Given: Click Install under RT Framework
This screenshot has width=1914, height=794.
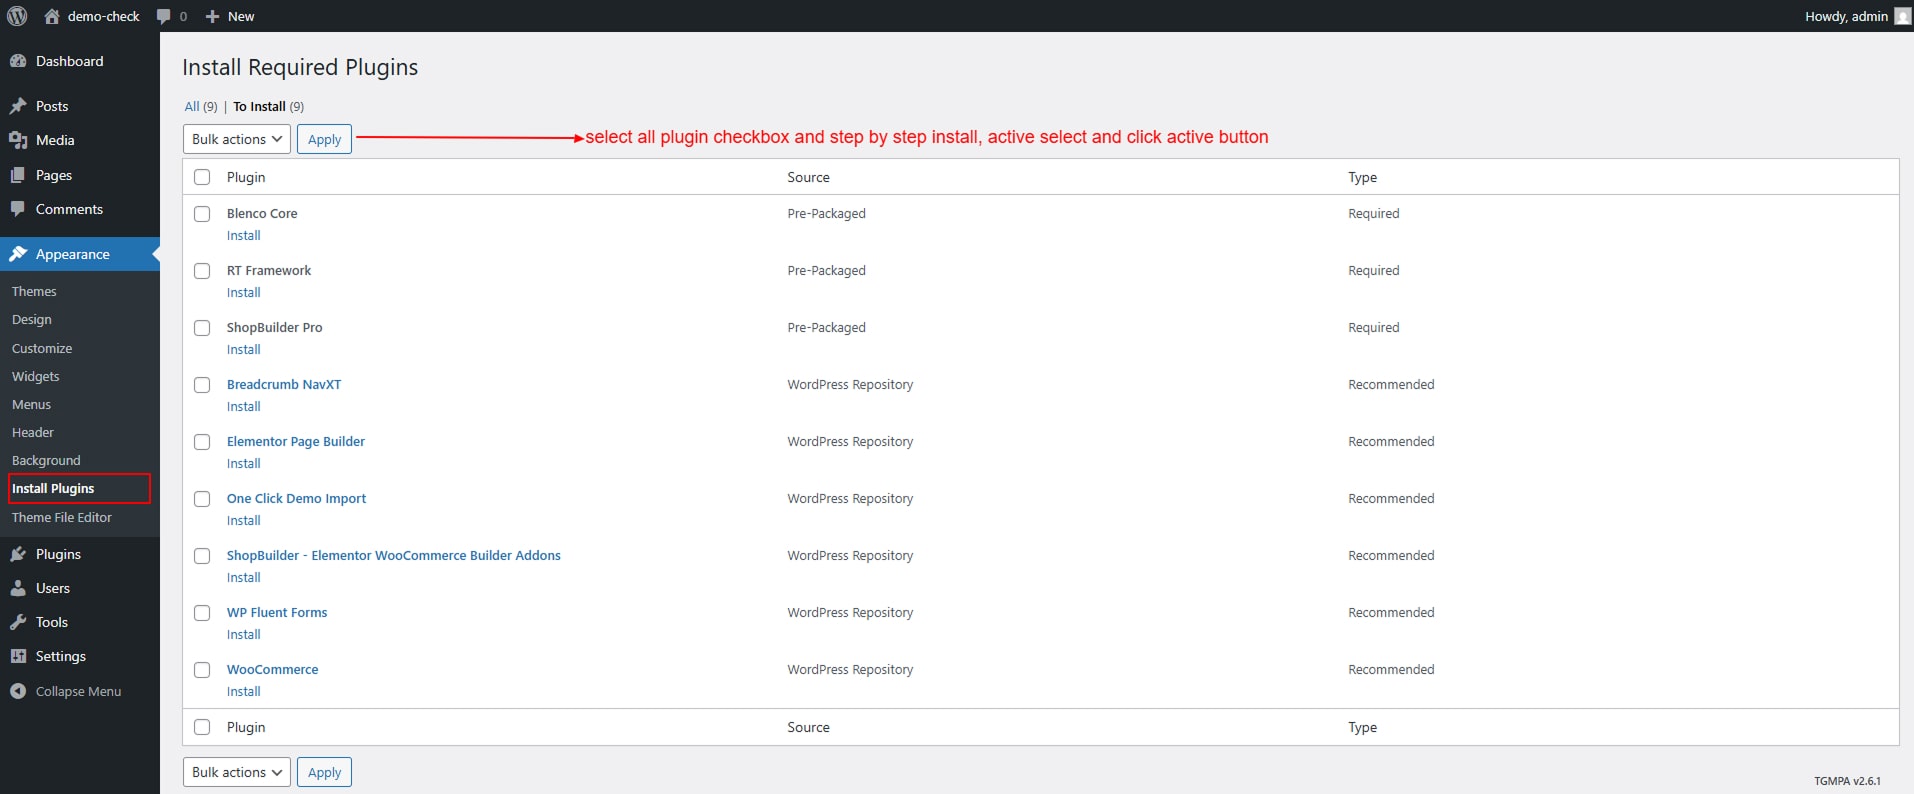Looking at the screenshot, I should 243,293.
